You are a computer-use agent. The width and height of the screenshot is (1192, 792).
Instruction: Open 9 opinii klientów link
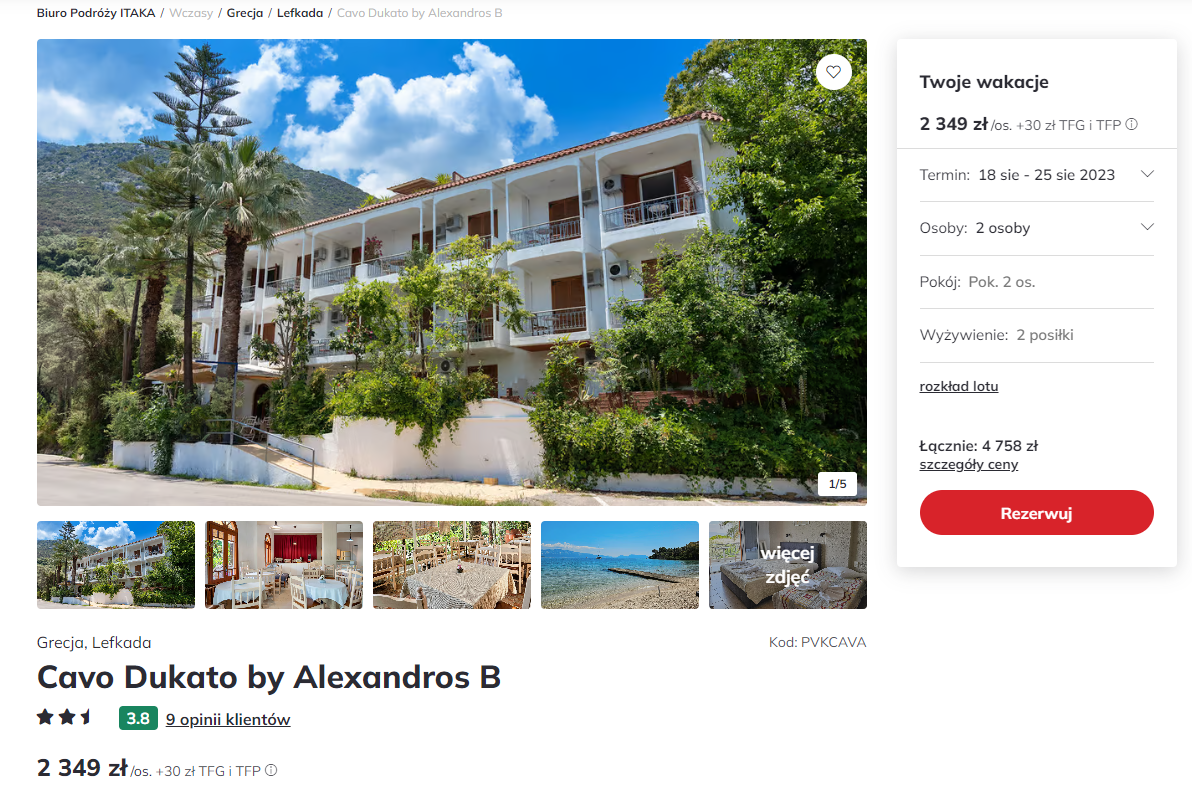[x=228, y=719]
